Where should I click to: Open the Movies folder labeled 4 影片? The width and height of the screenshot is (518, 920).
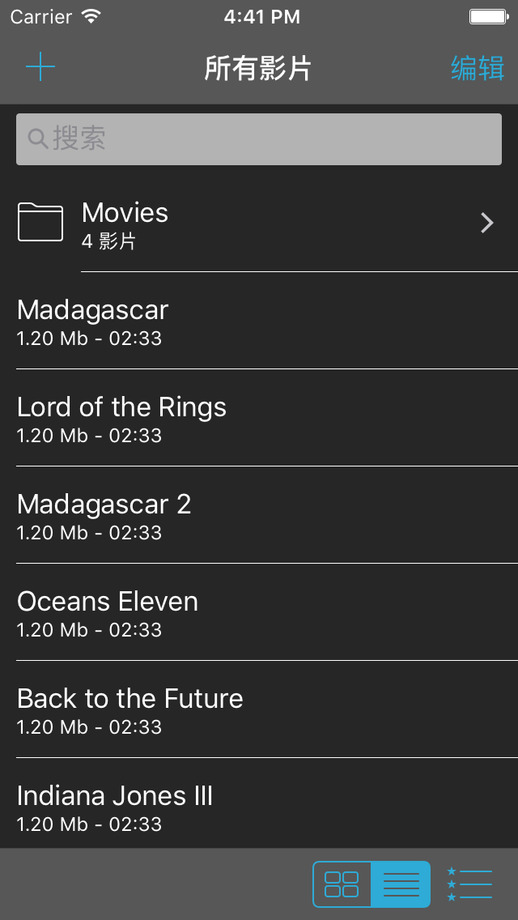click(x=259, y=223)
